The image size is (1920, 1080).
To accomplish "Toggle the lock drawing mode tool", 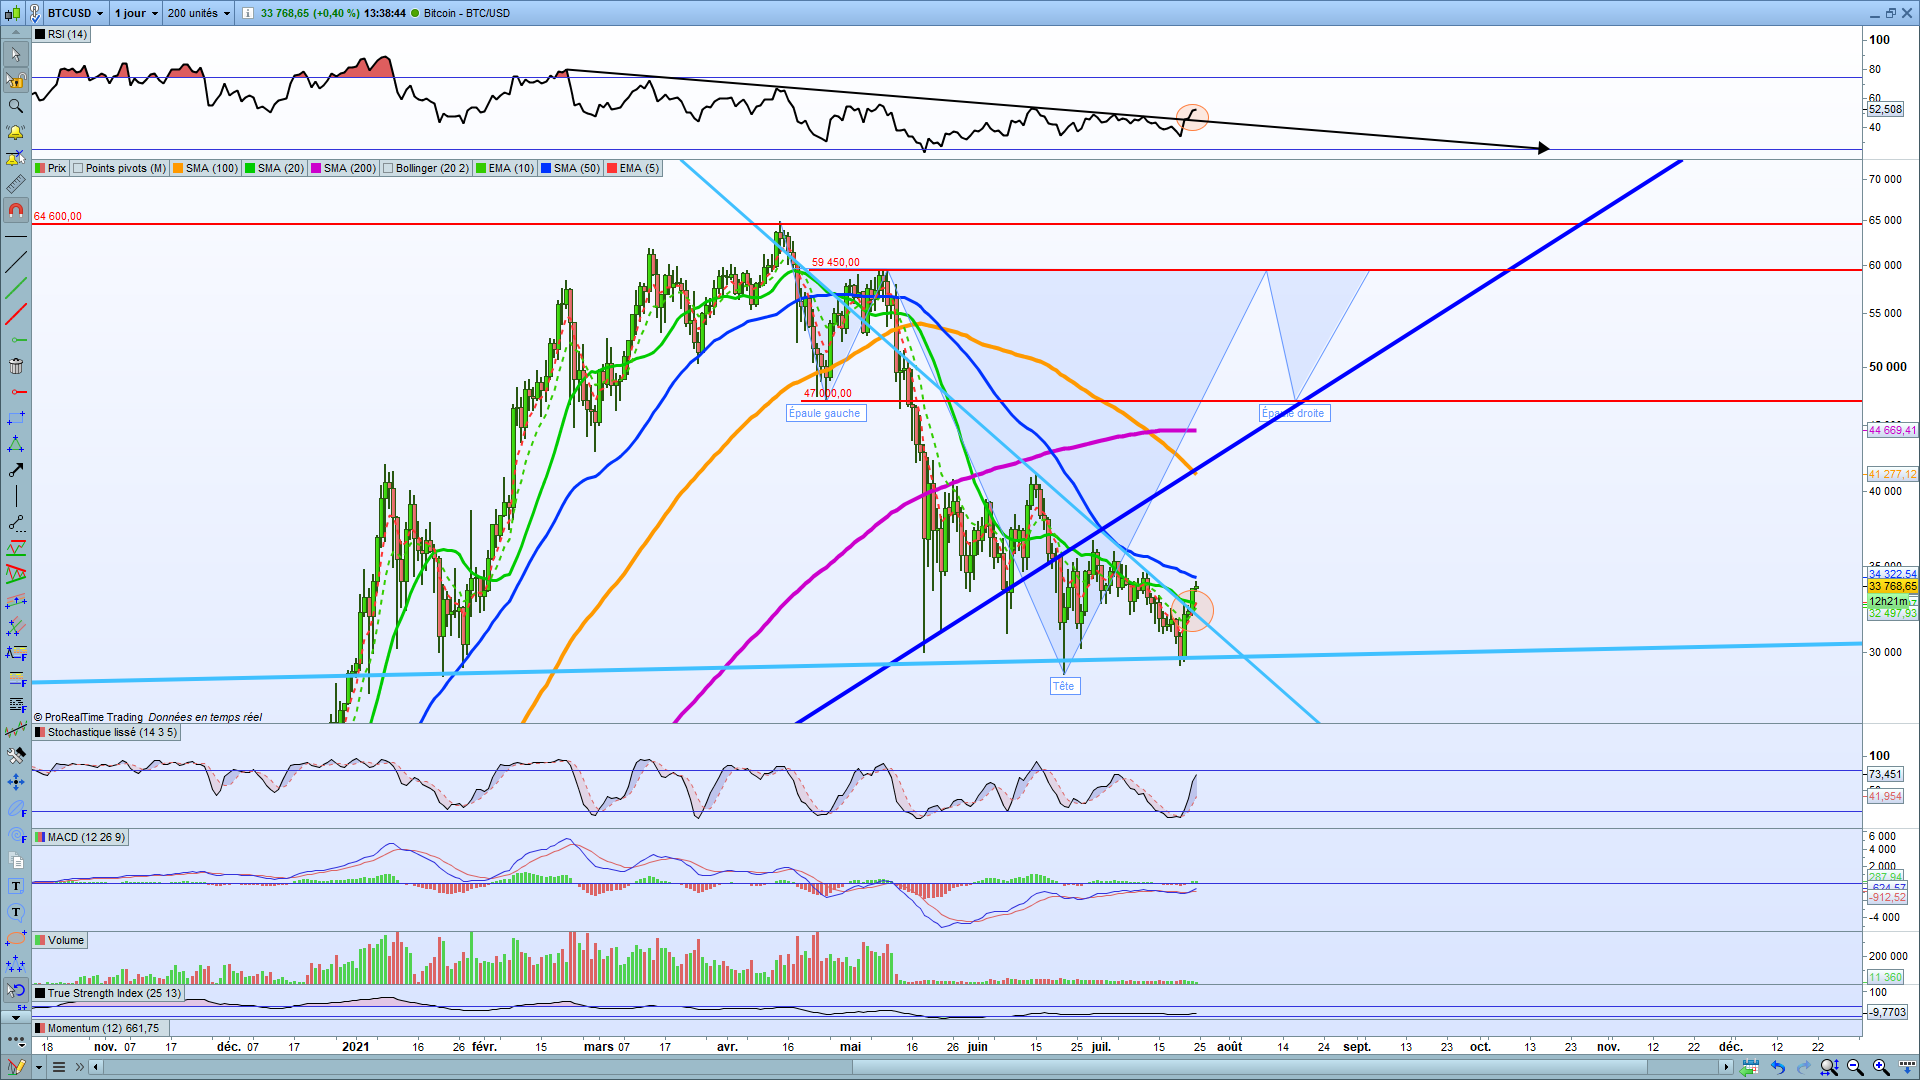I will pyautogui.click(x=15, y=80).
